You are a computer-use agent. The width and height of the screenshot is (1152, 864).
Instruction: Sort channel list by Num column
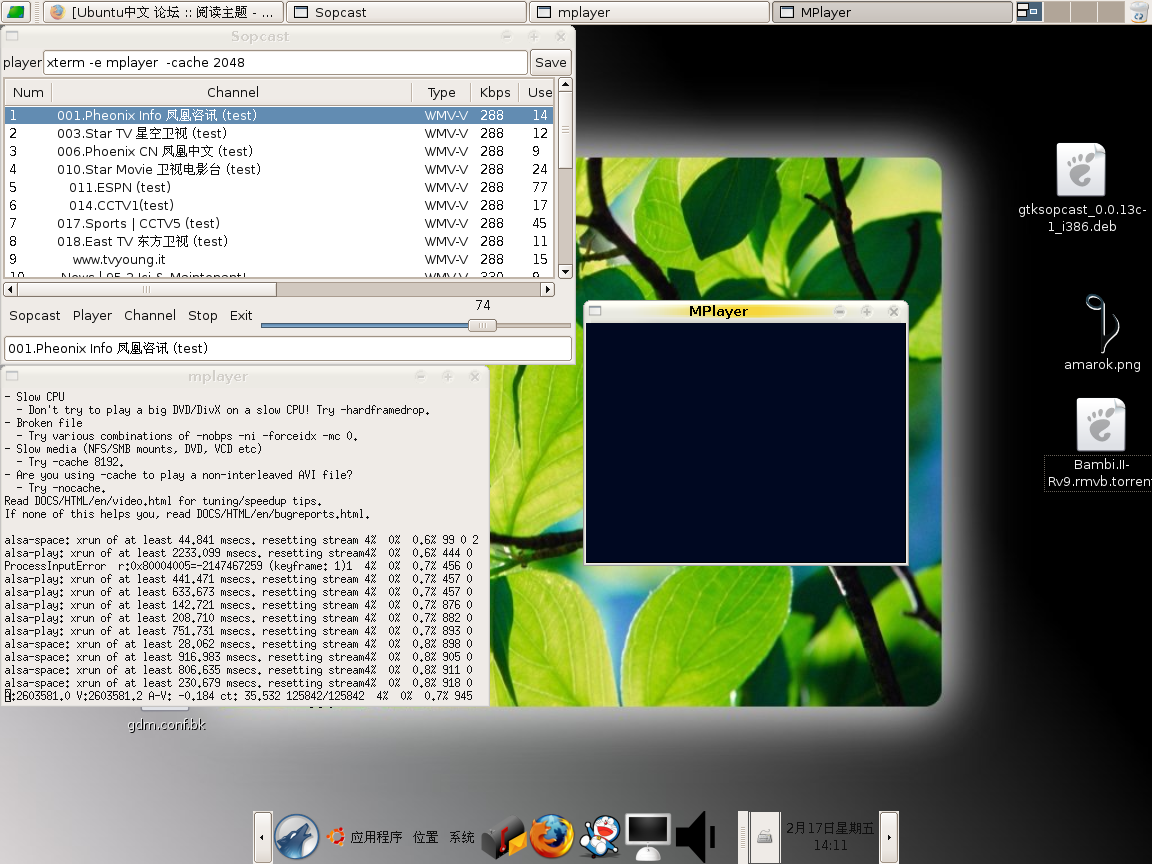pyautogui.click(x=28, y=92)
